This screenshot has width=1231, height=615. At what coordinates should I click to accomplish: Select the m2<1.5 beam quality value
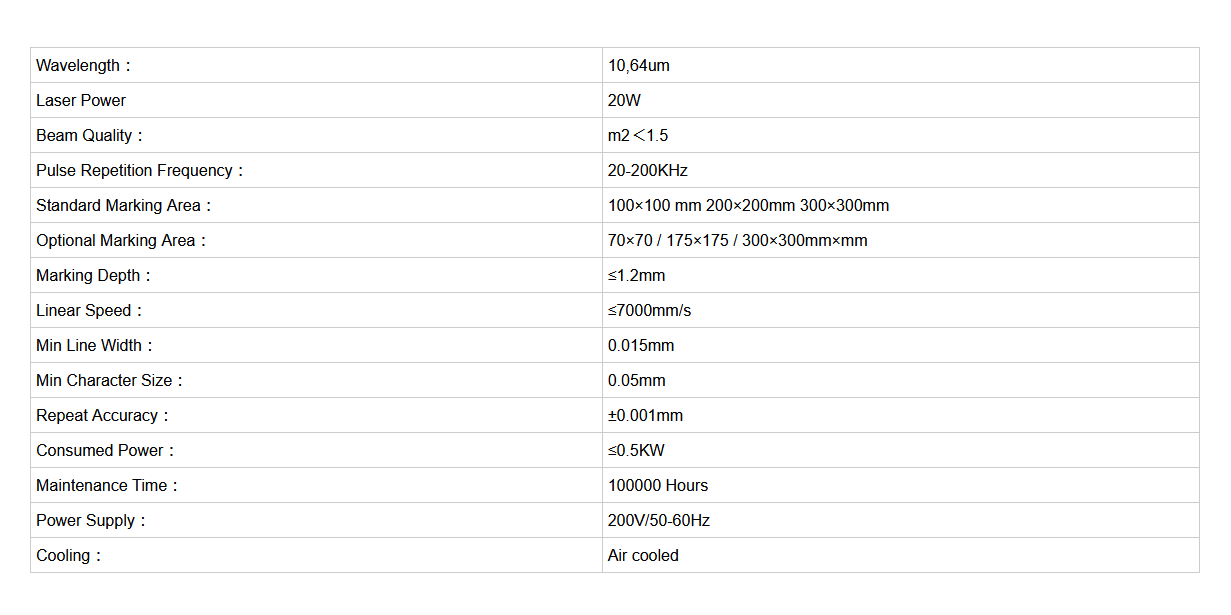638,136
